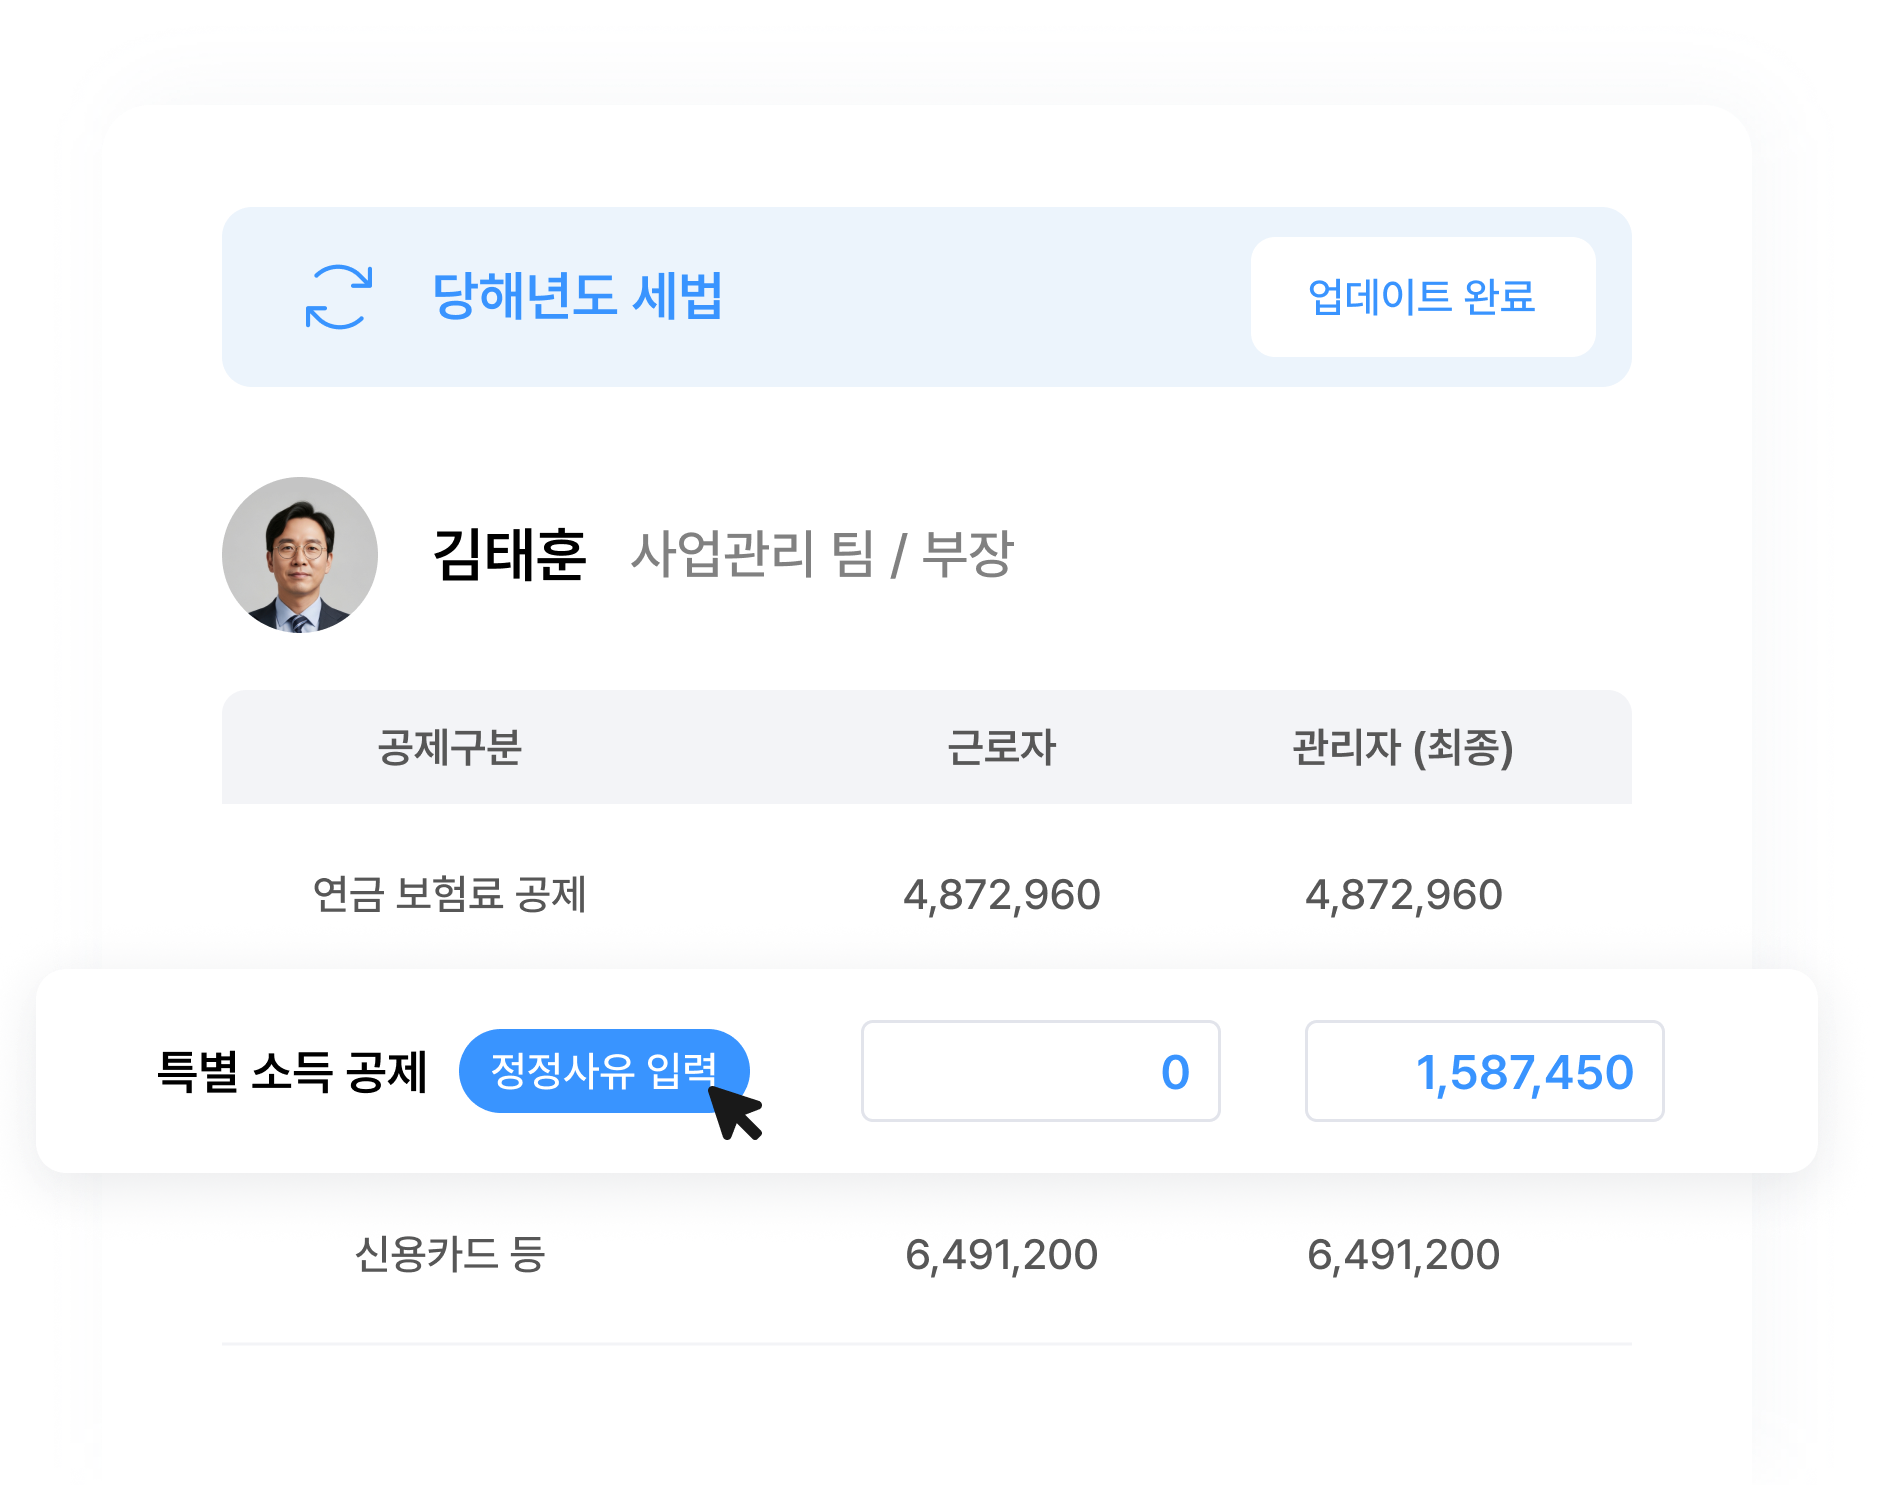This screenshot has height=1485, width=1878.
Task: Select the 연금 보험료 공제 row label
Action: (x=449, y=894)
